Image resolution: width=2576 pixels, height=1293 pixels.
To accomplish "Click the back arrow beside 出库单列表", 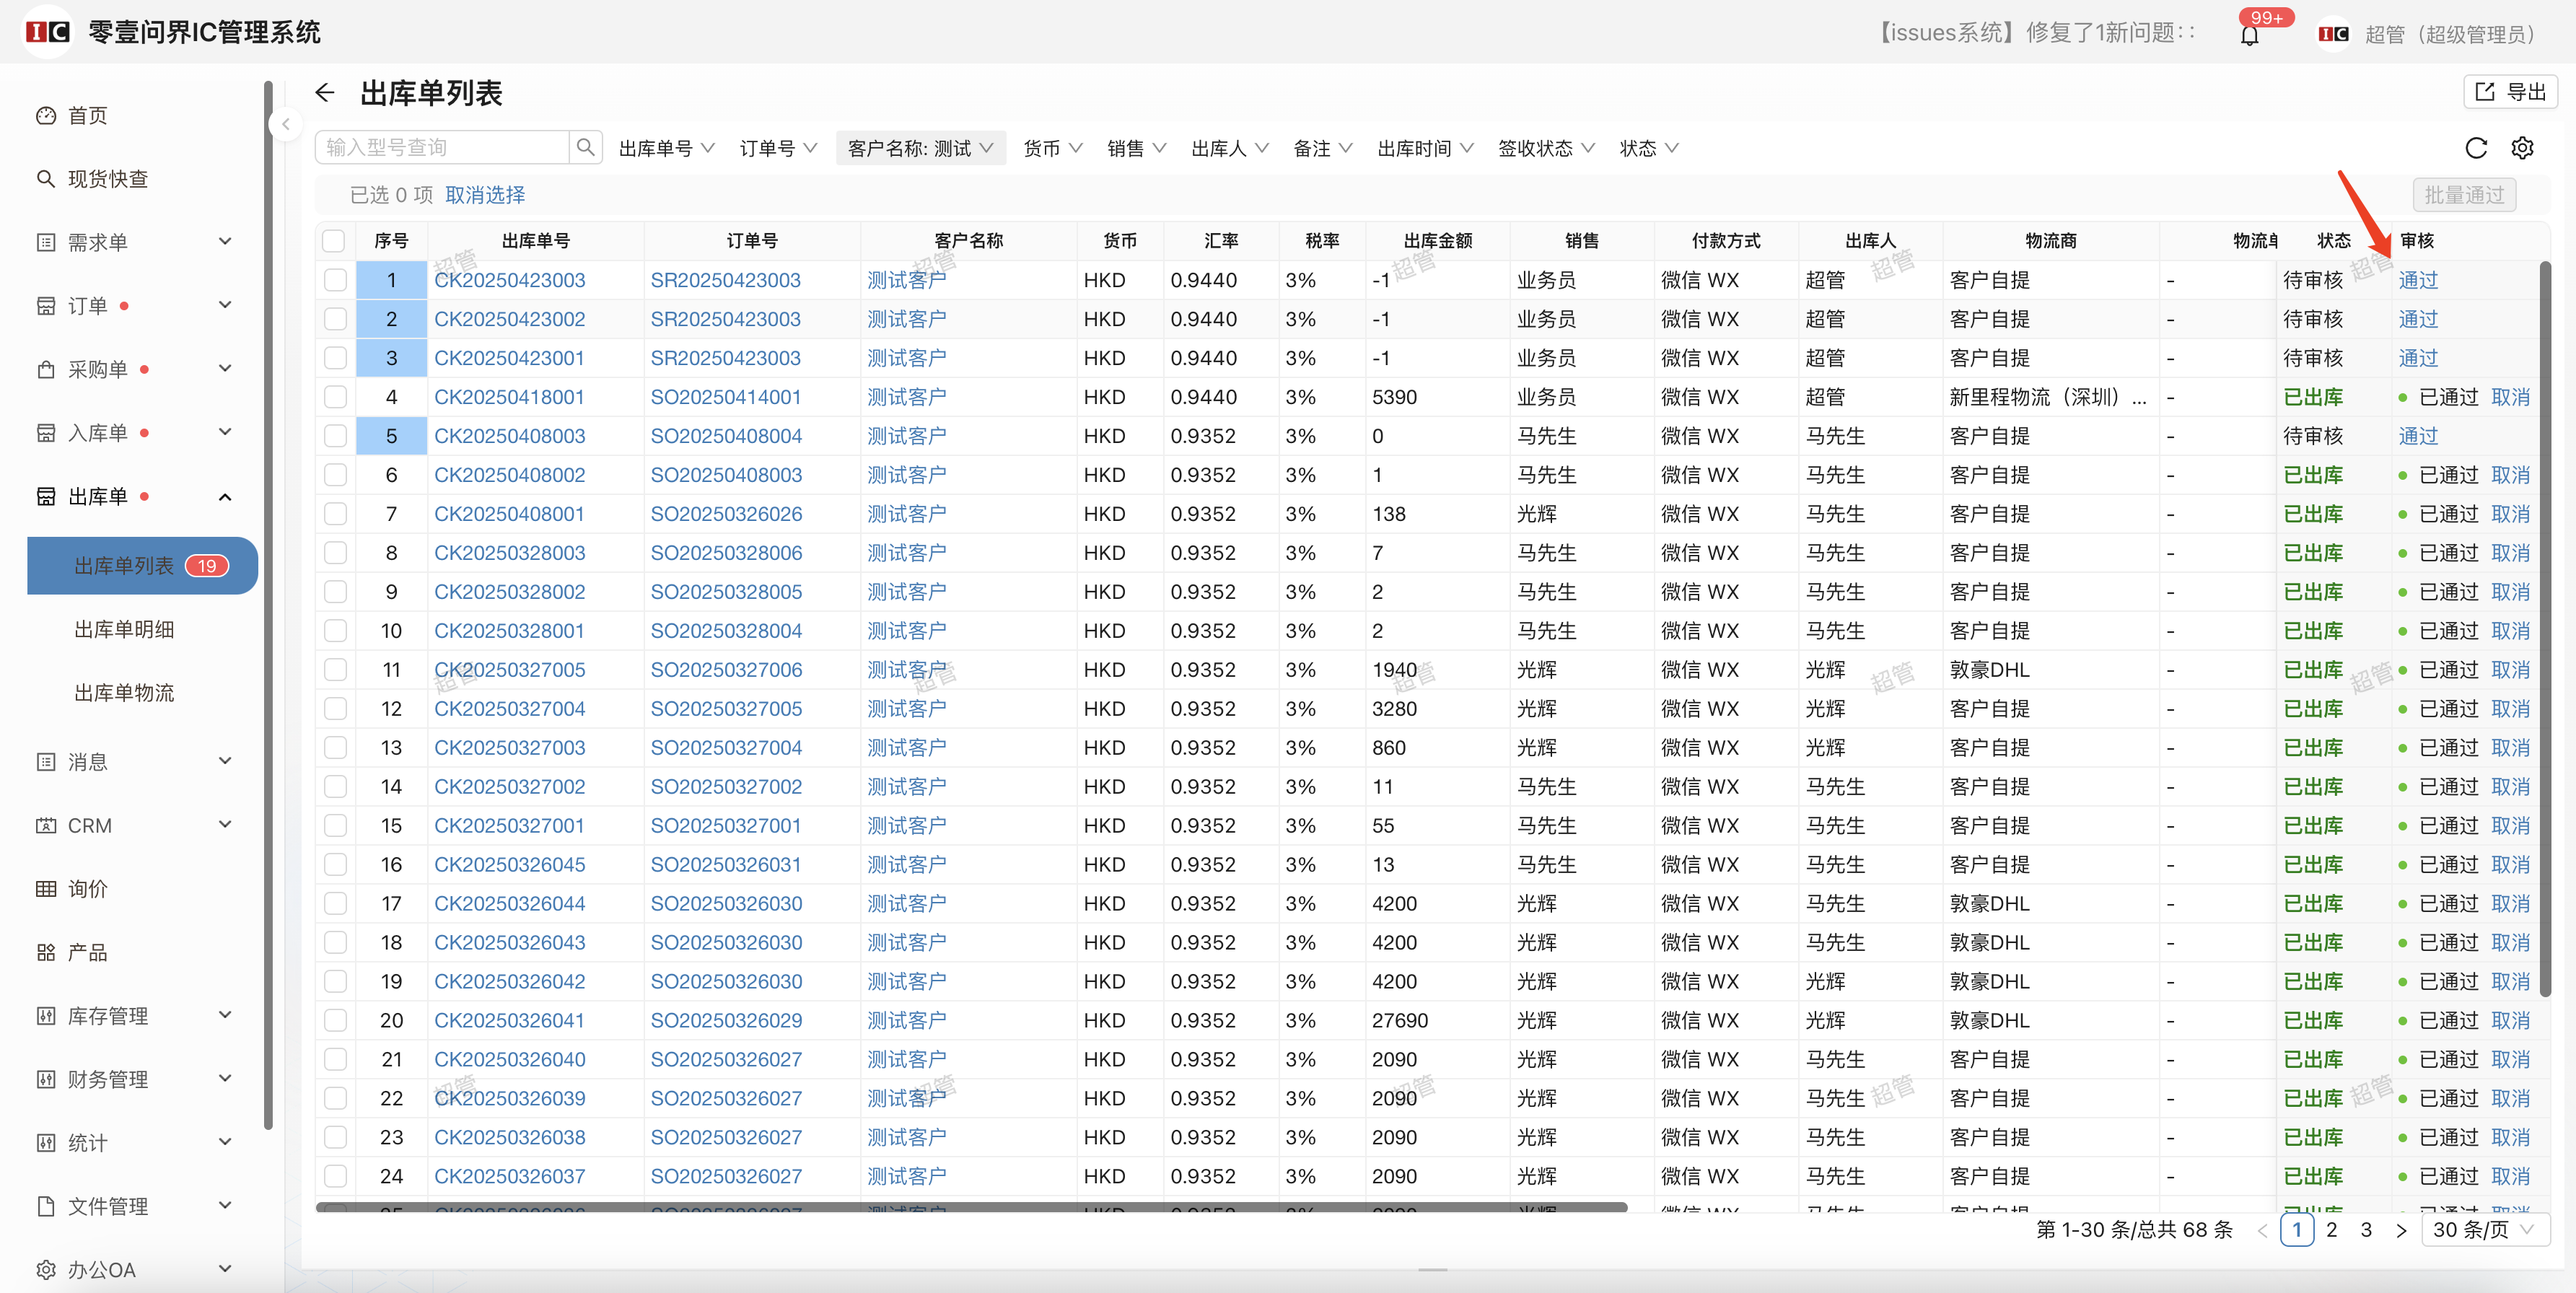I will click(324, 93).
